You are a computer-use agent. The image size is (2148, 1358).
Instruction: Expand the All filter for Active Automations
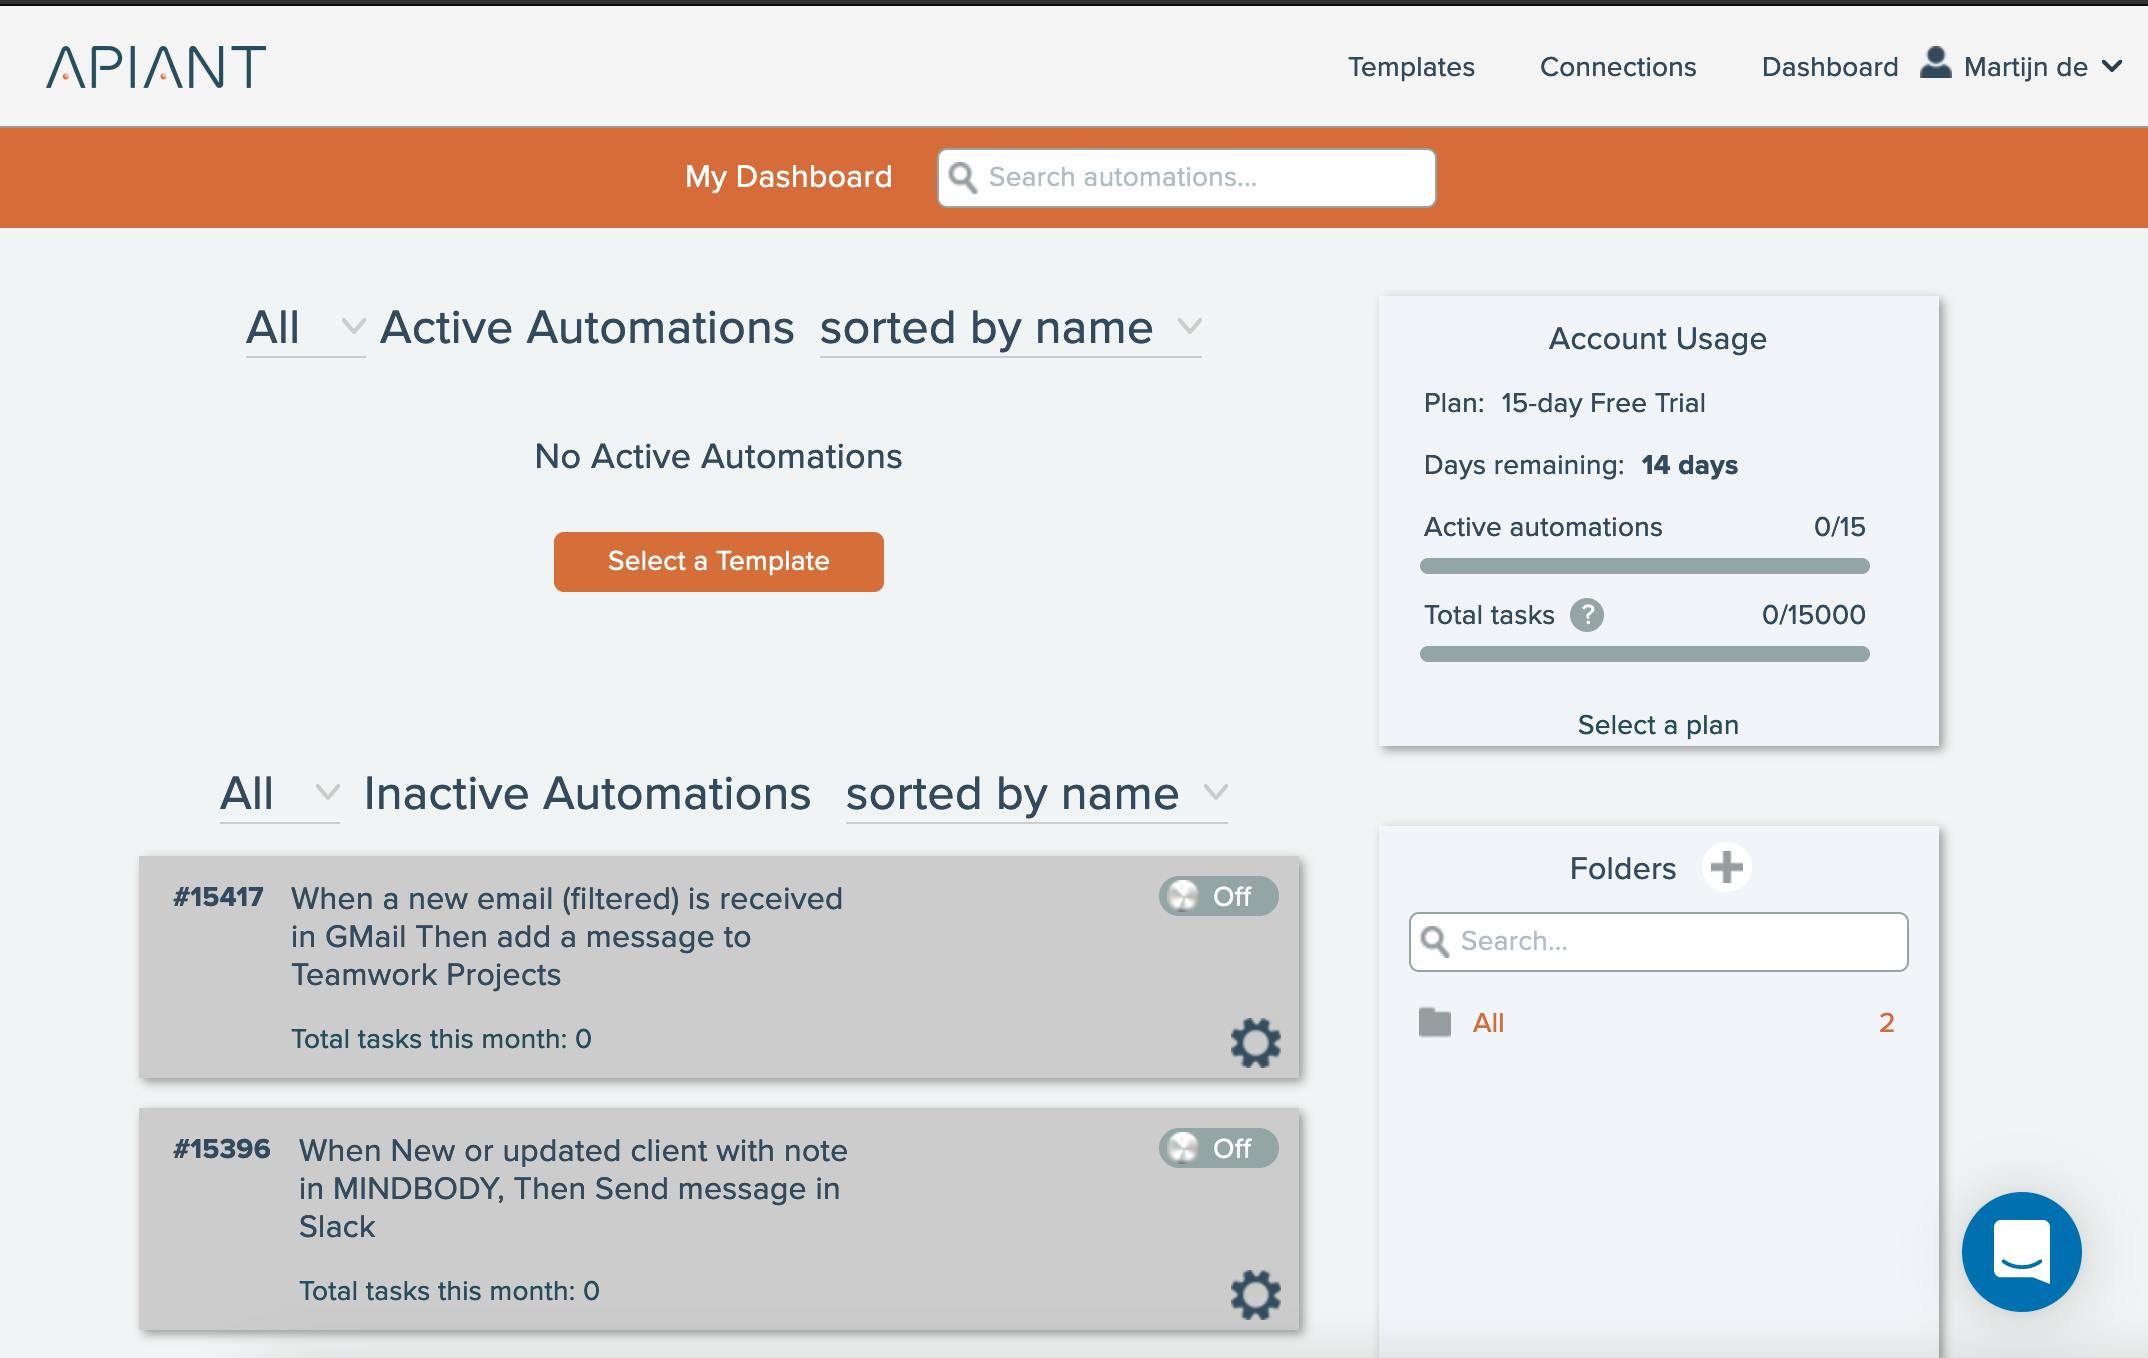click(305, 328)
